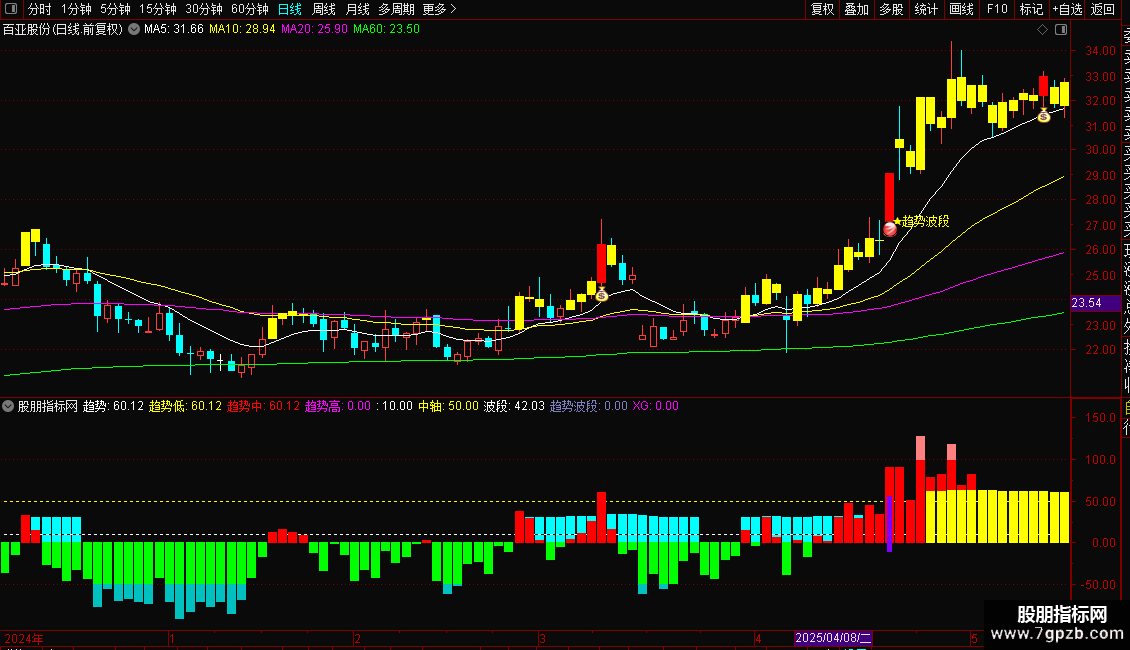Image resolution: width=1130 pixels, height=650 pixels.
Task: Click the 趋势波段: 0.00 value
Action: tap(589, 406)
